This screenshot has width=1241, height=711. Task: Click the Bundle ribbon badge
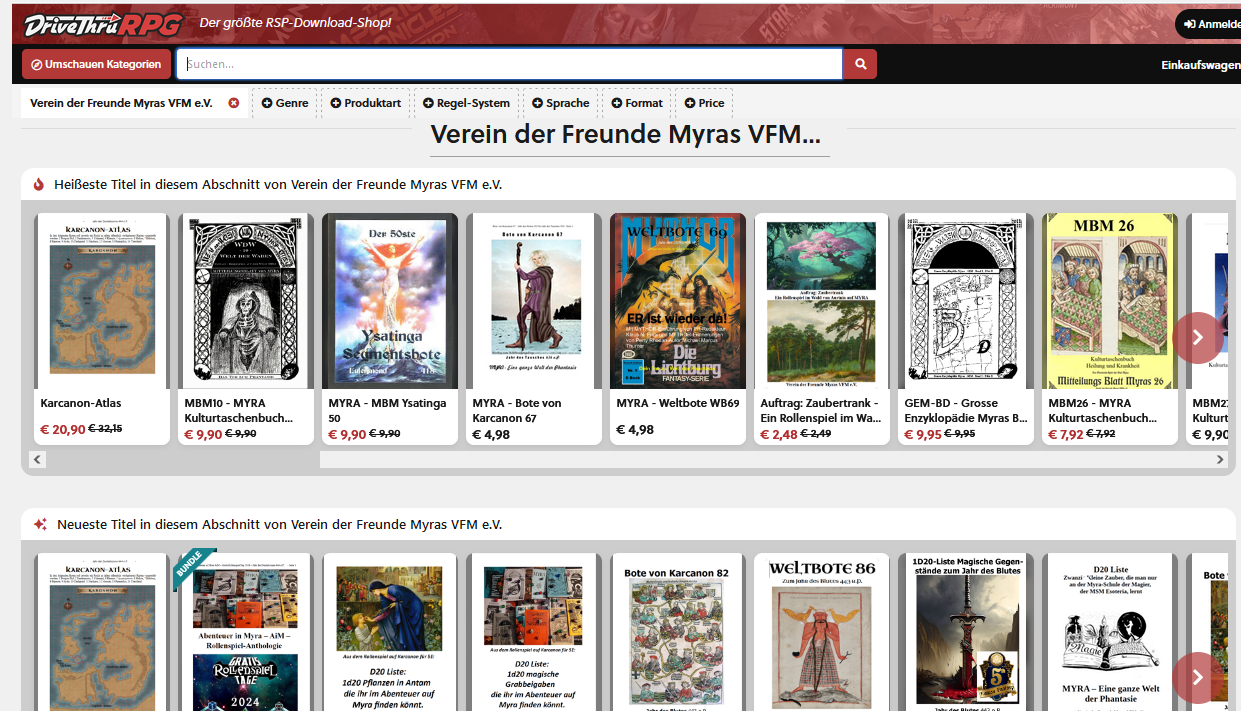tap(193, 567)
